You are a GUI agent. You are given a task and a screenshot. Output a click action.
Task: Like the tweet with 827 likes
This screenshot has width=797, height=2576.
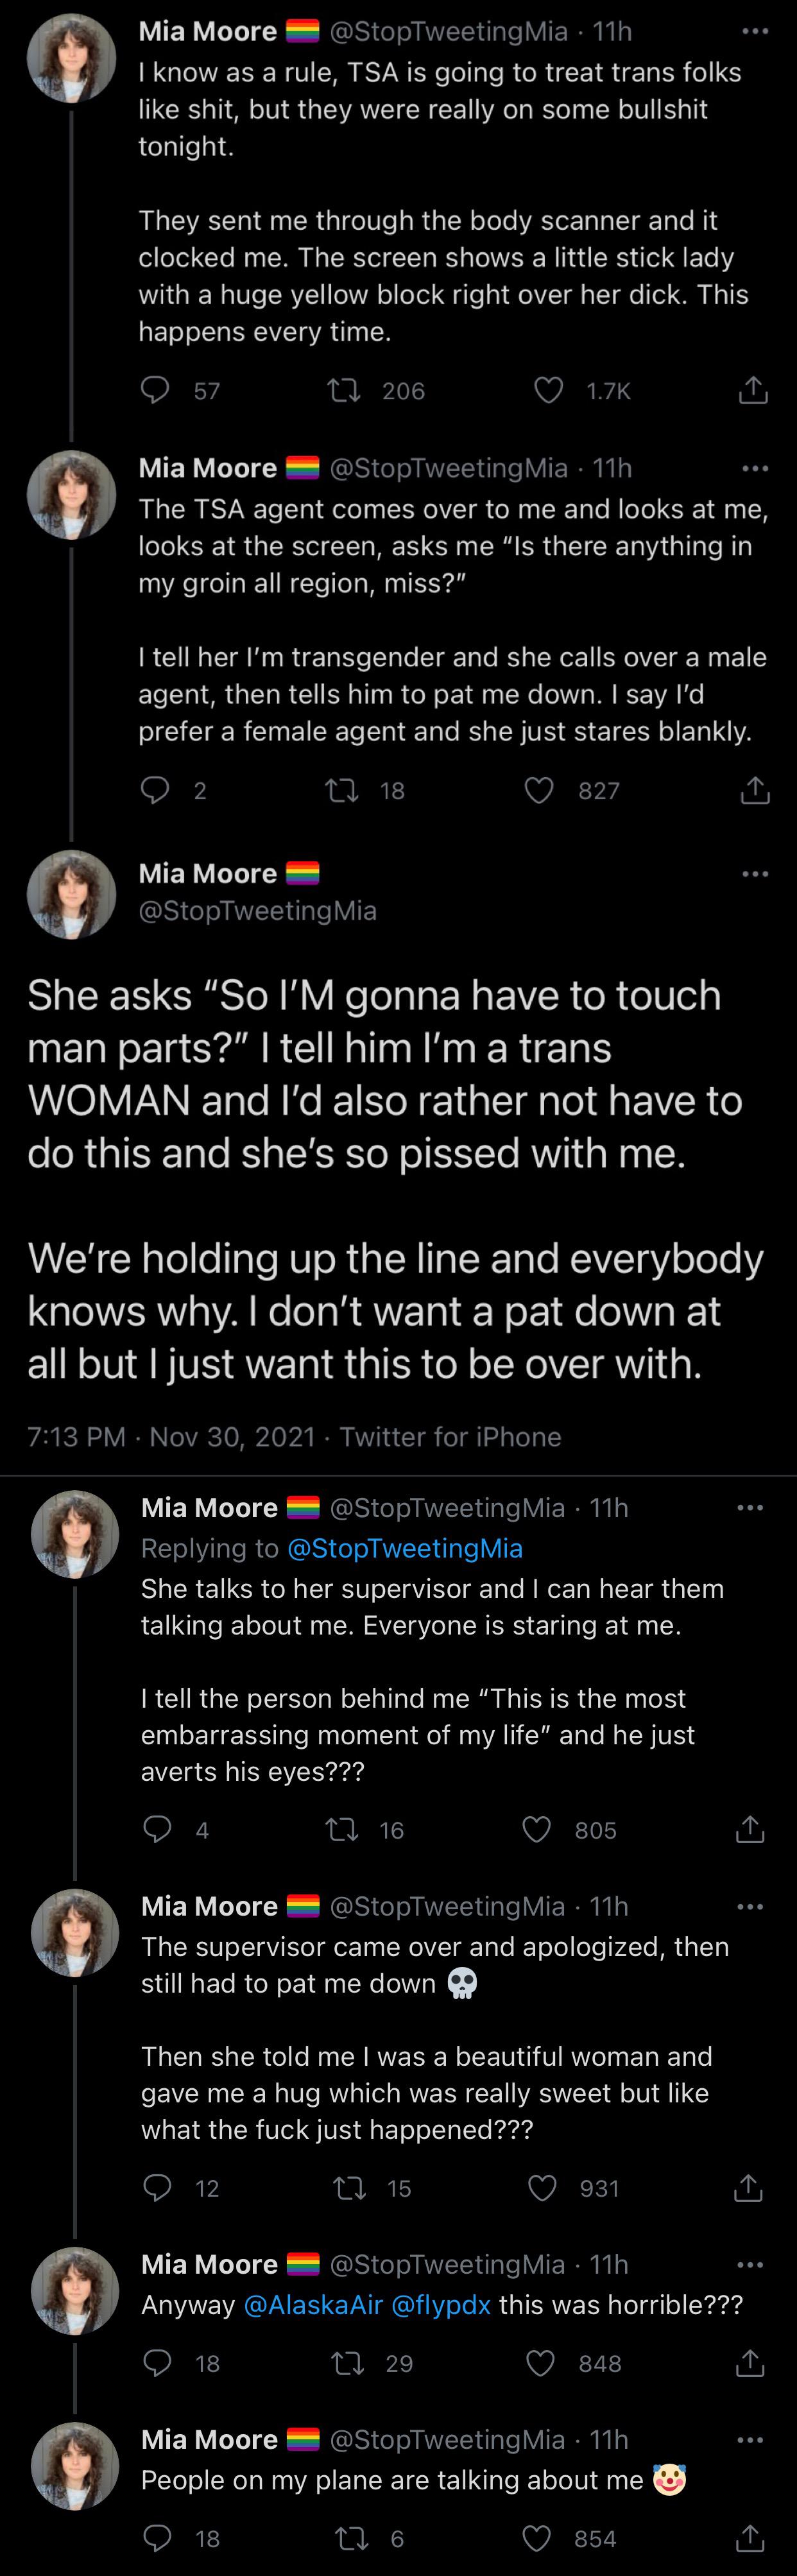point(539,791)
